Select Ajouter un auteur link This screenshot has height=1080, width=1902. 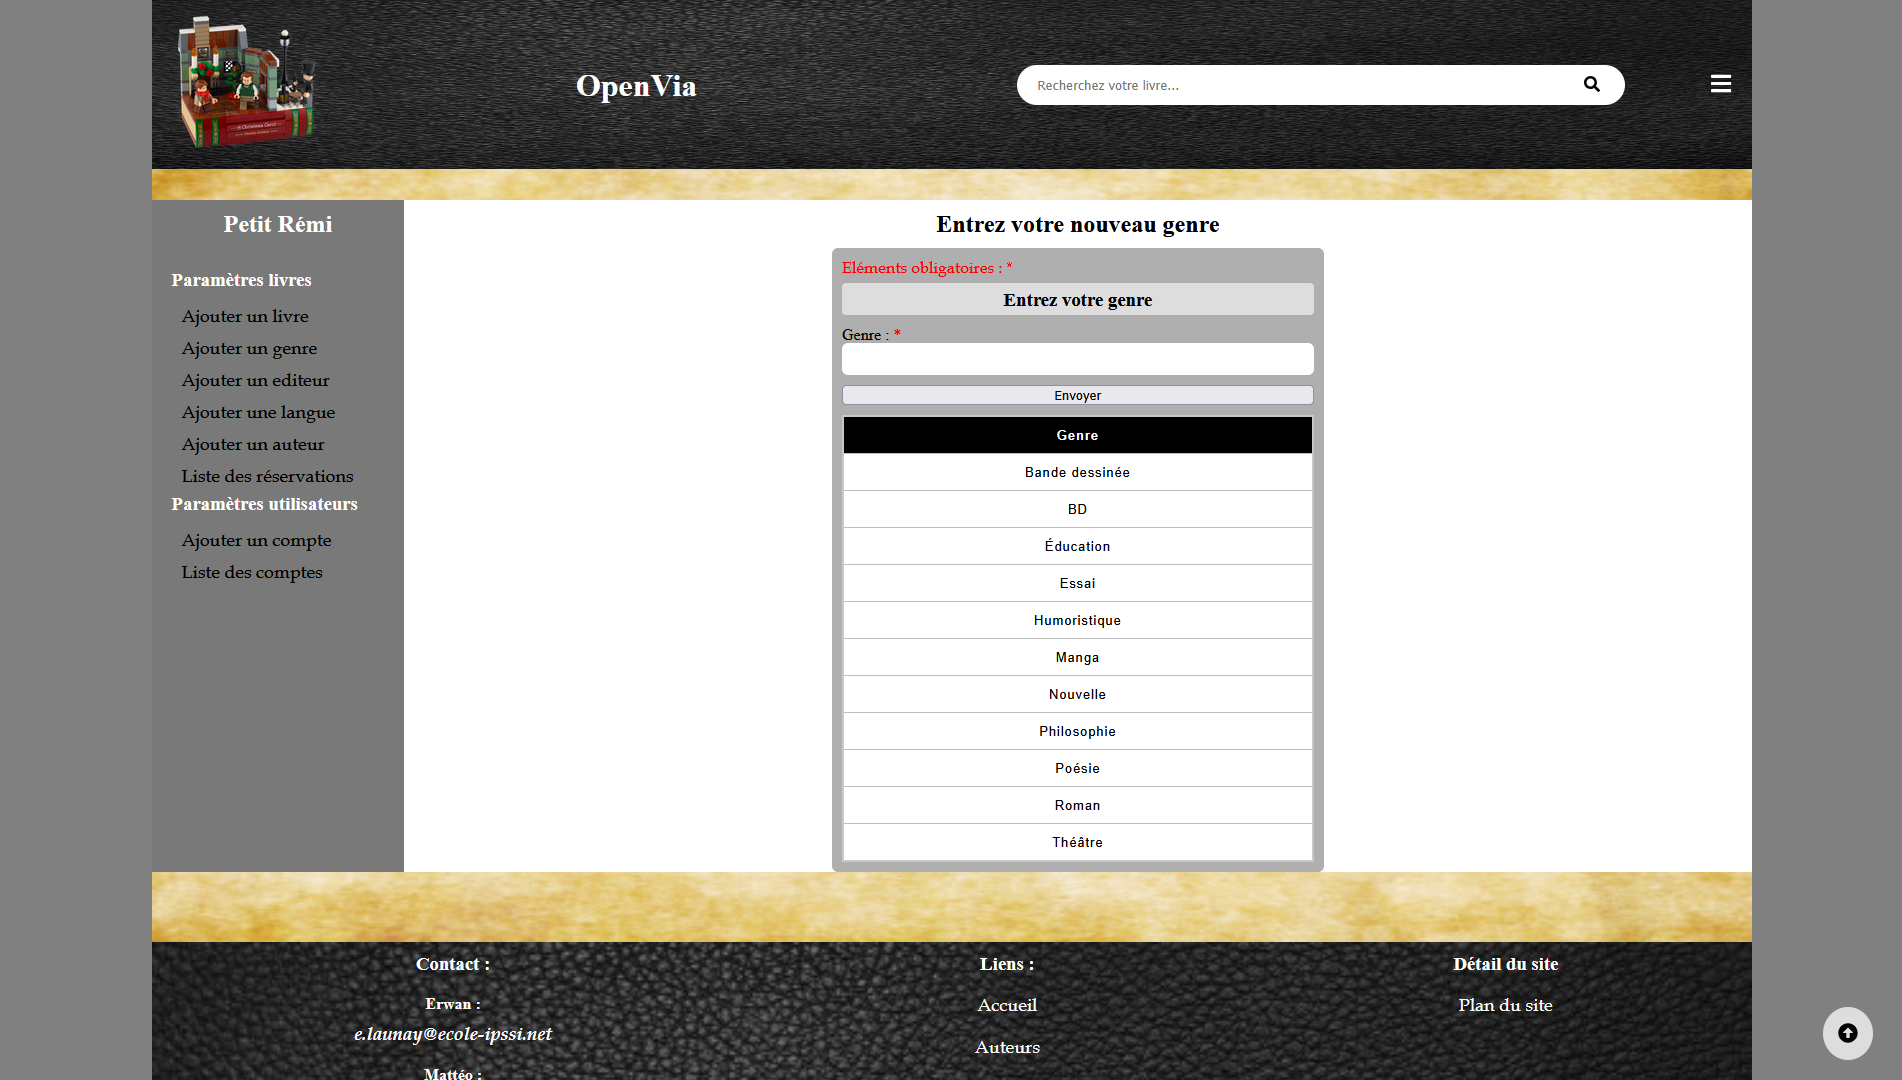pyautogui.click(x=253, y=444)
